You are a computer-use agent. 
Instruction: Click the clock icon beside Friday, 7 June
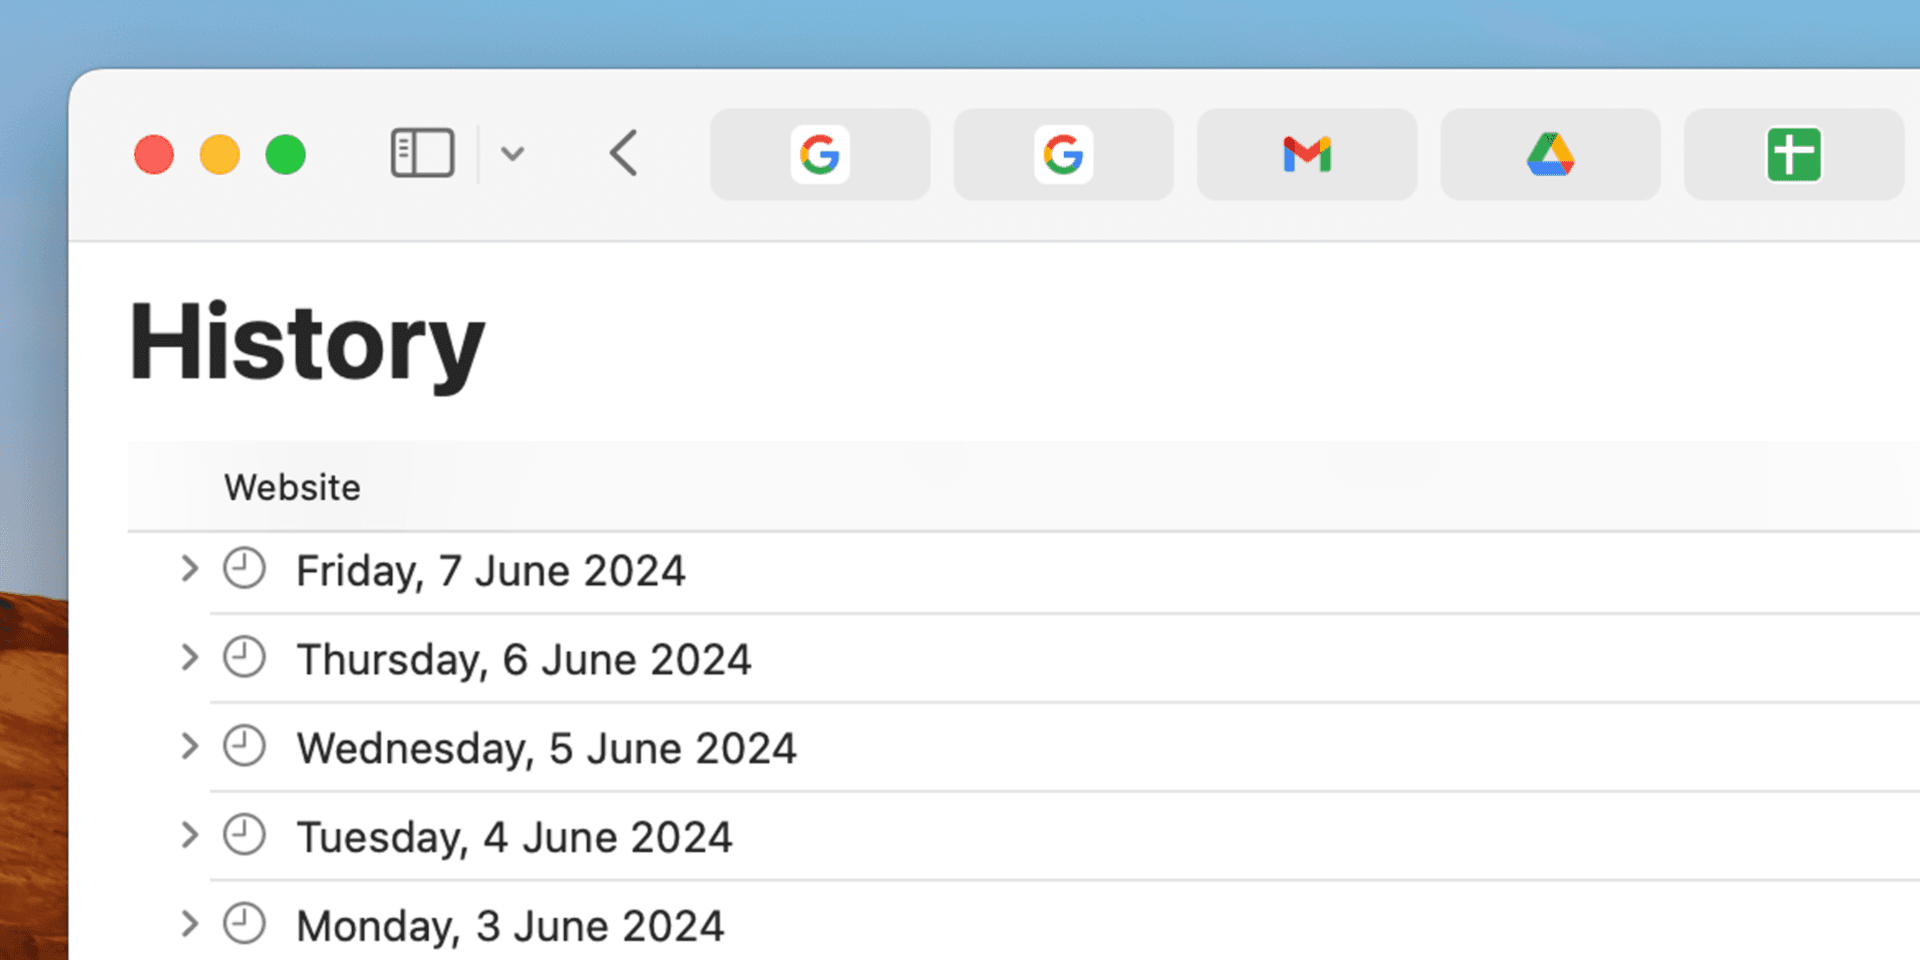pos(243,568)
